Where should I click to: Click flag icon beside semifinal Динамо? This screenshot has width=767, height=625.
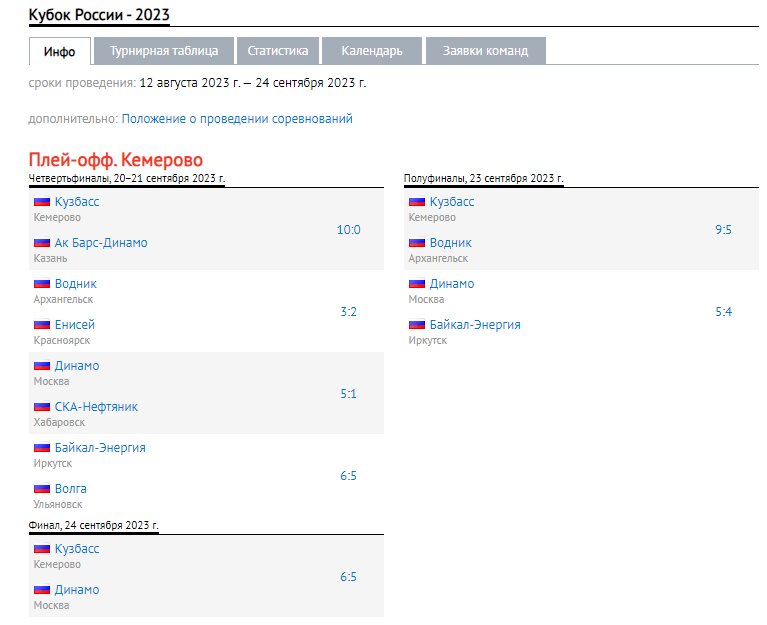pyautogui.click(x=417, y=284)
